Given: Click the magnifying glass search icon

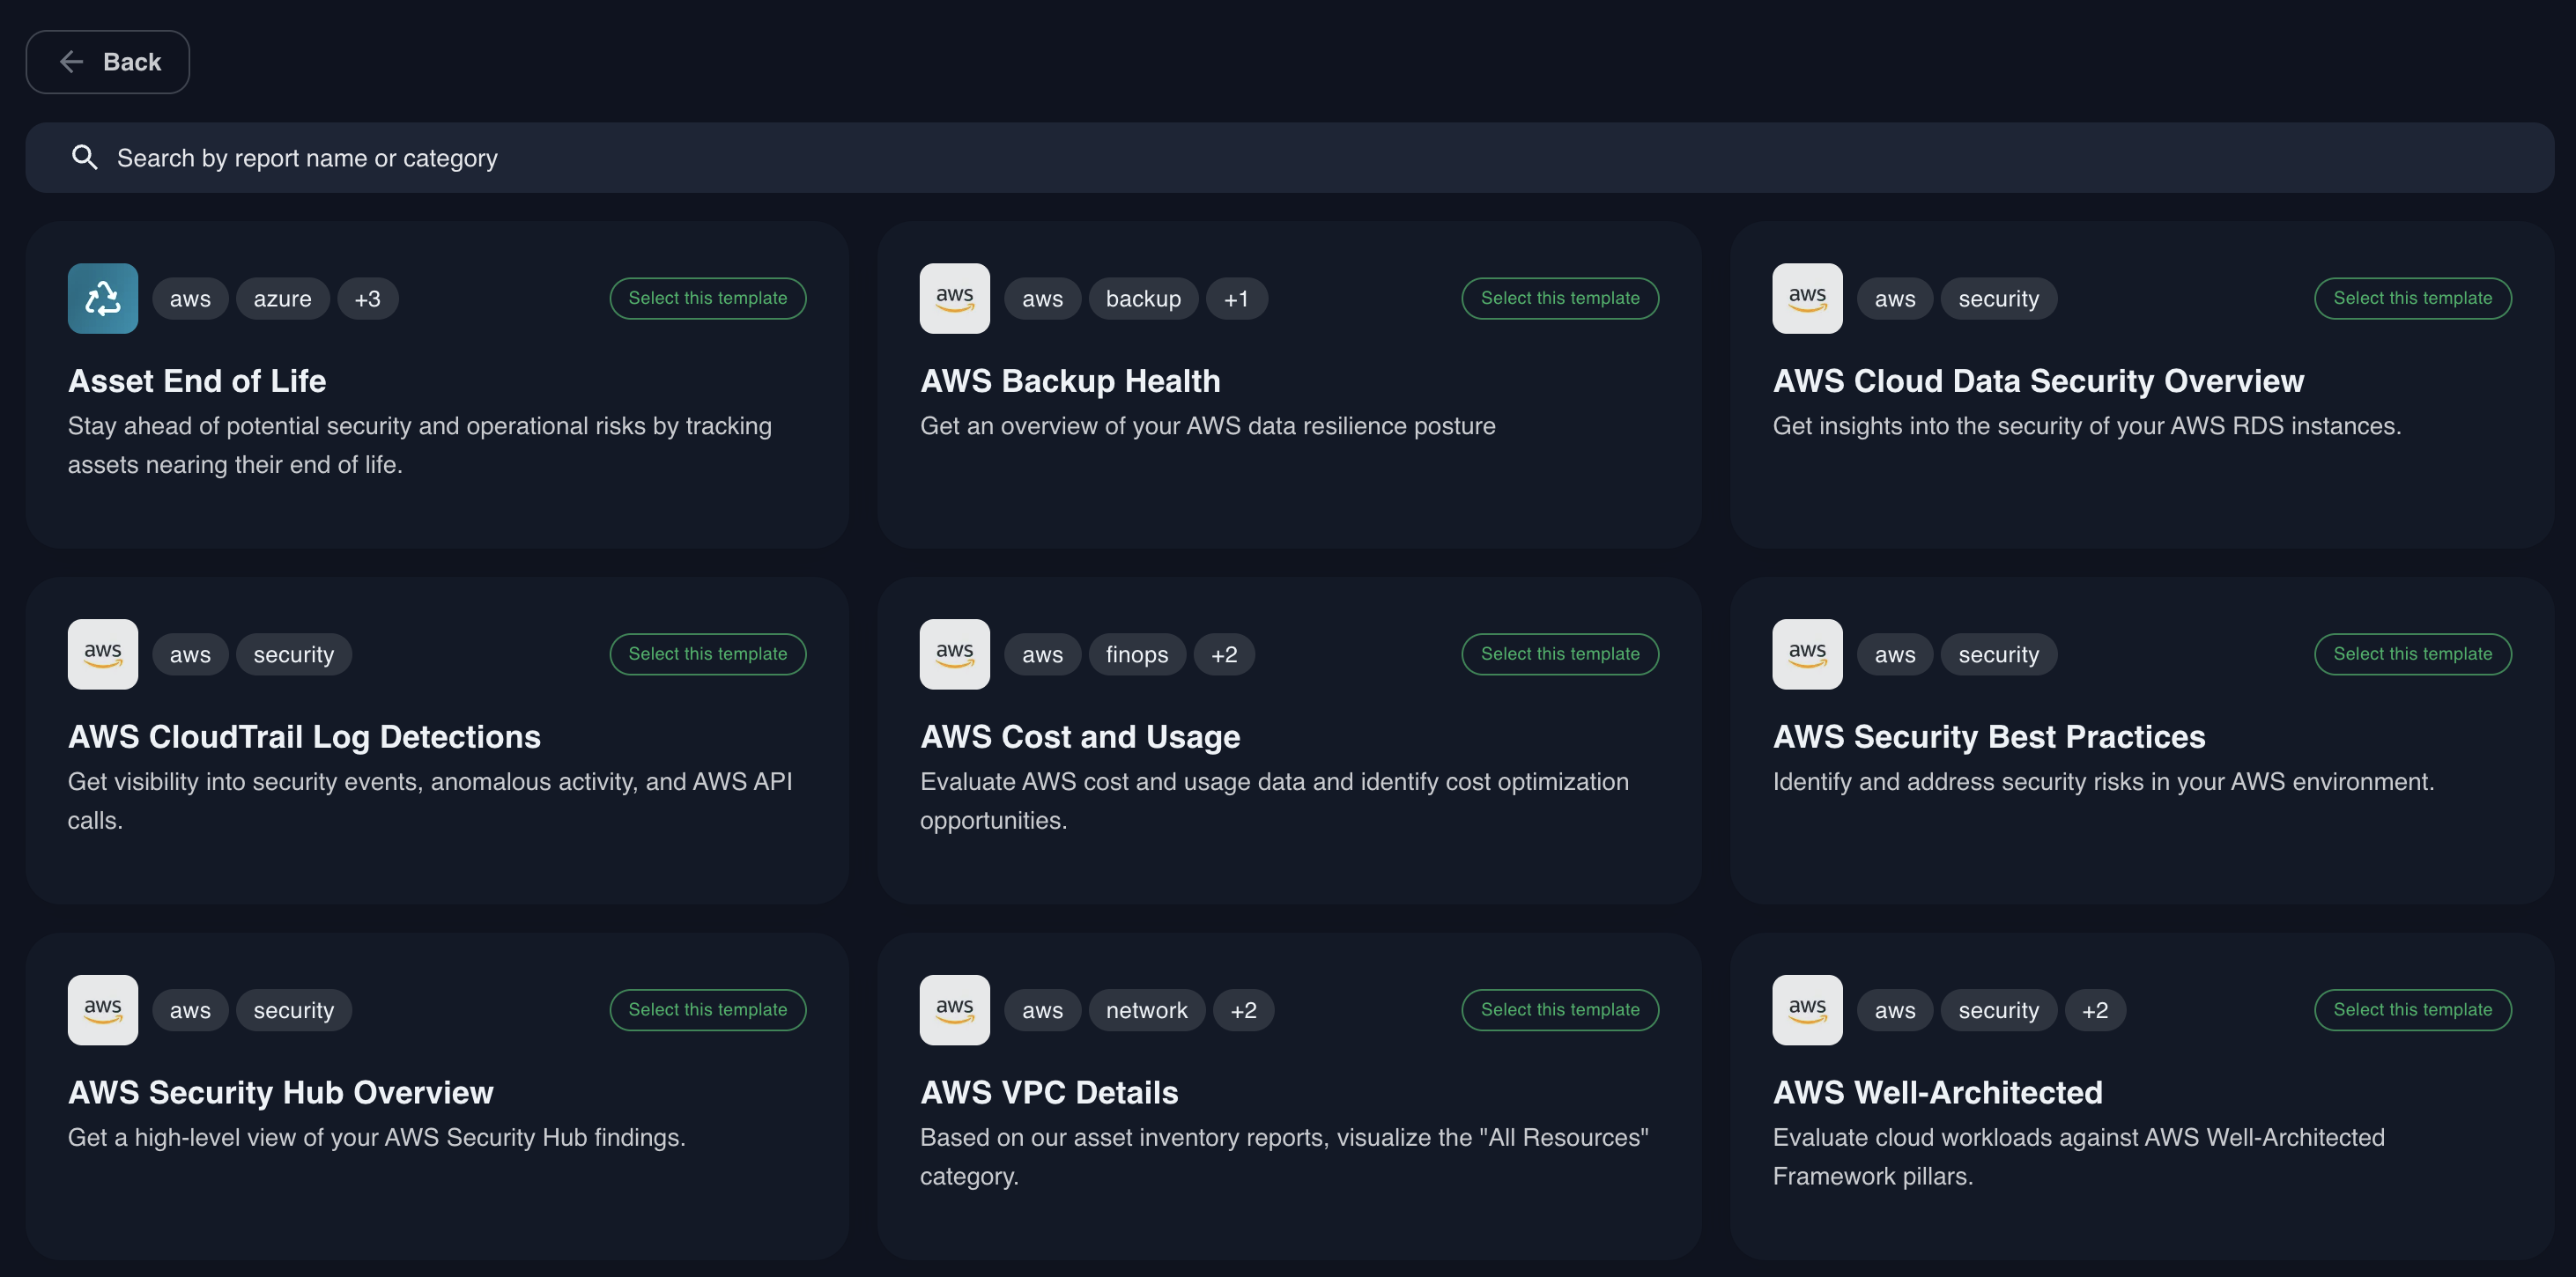Looking at the screenshot, I should pos(85,157).
